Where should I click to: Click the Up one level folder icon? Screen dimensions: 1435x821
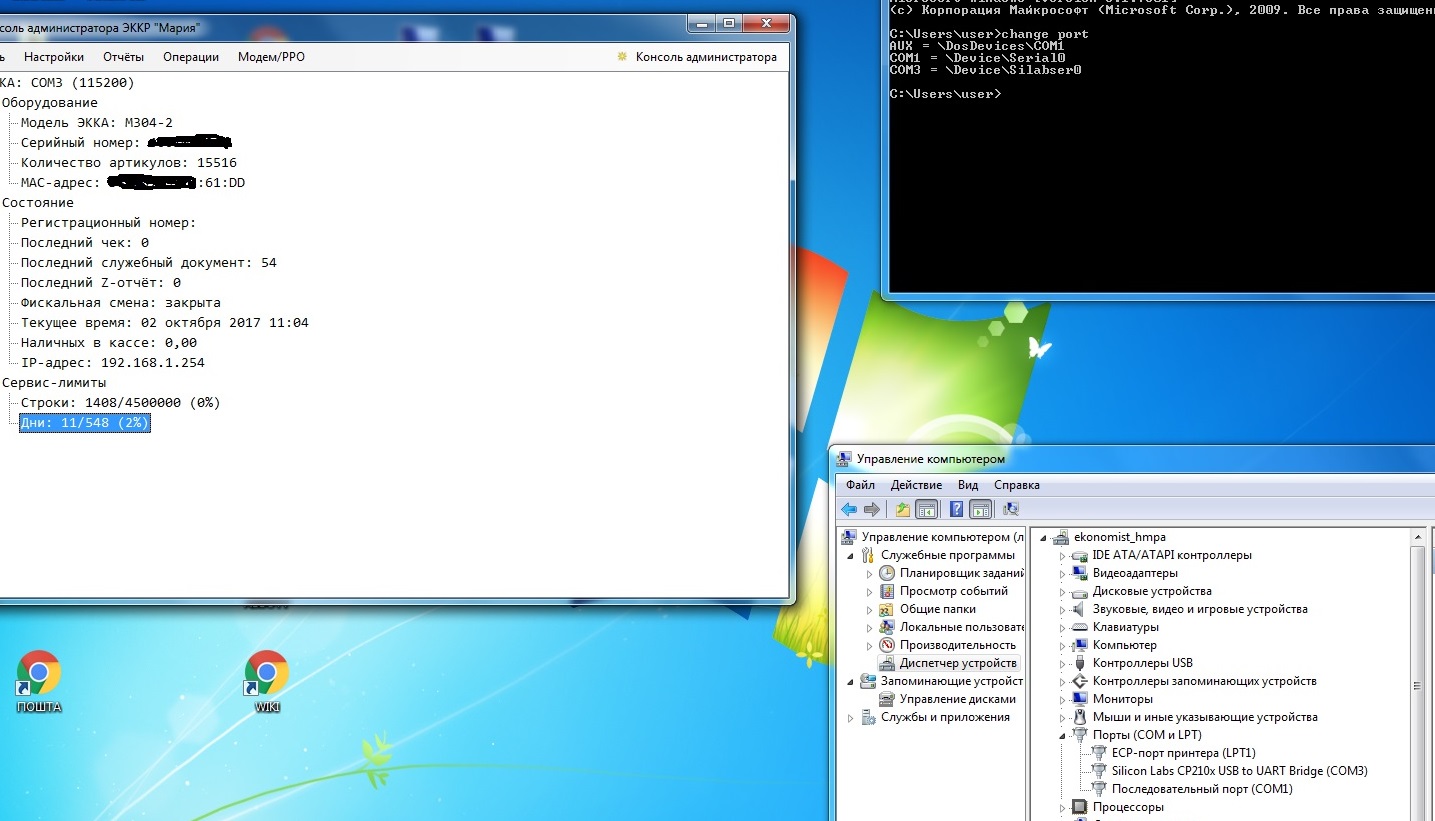pos(903,509)
